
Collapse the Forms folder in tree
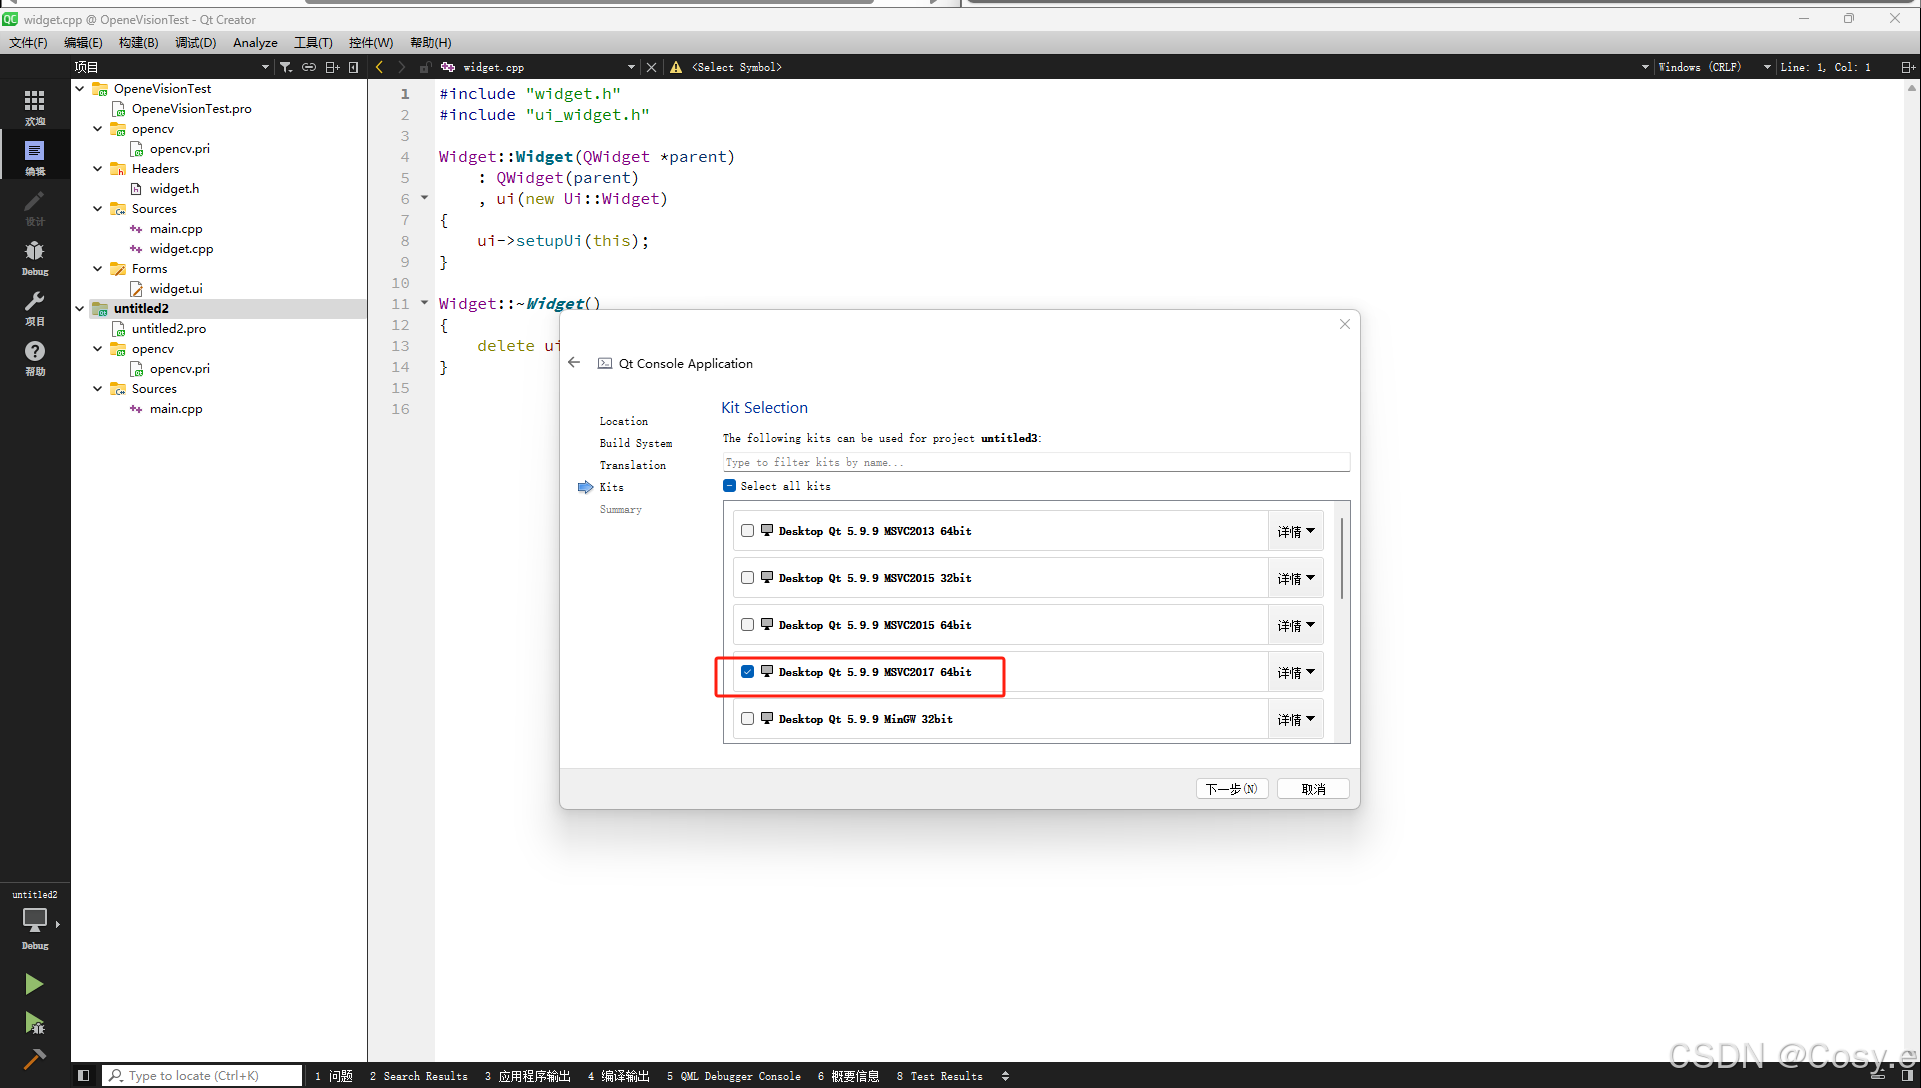(x=97, y=268)
